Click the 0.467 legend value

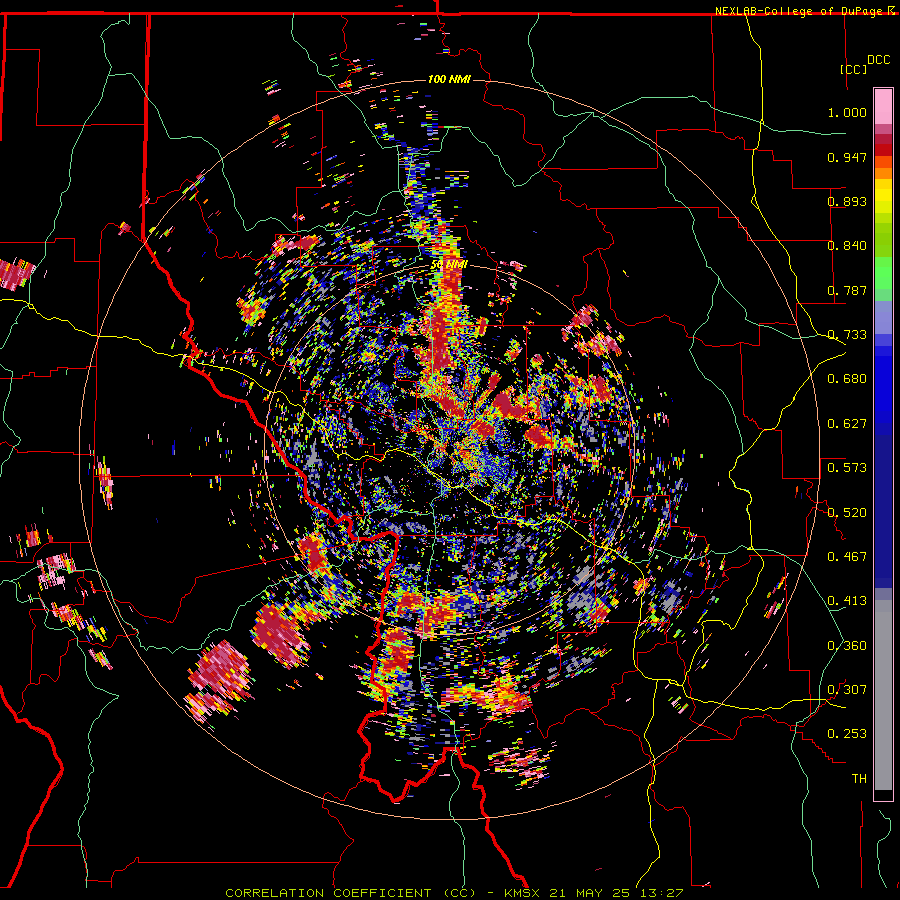(x=847, y=557)
